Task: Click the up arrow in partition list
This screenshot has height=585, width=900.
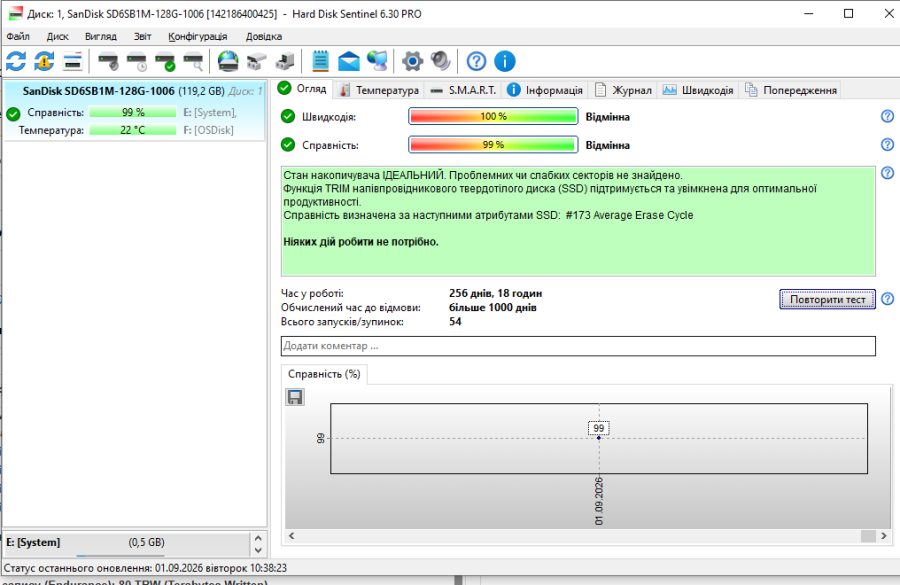Action: tap(258, 538)
